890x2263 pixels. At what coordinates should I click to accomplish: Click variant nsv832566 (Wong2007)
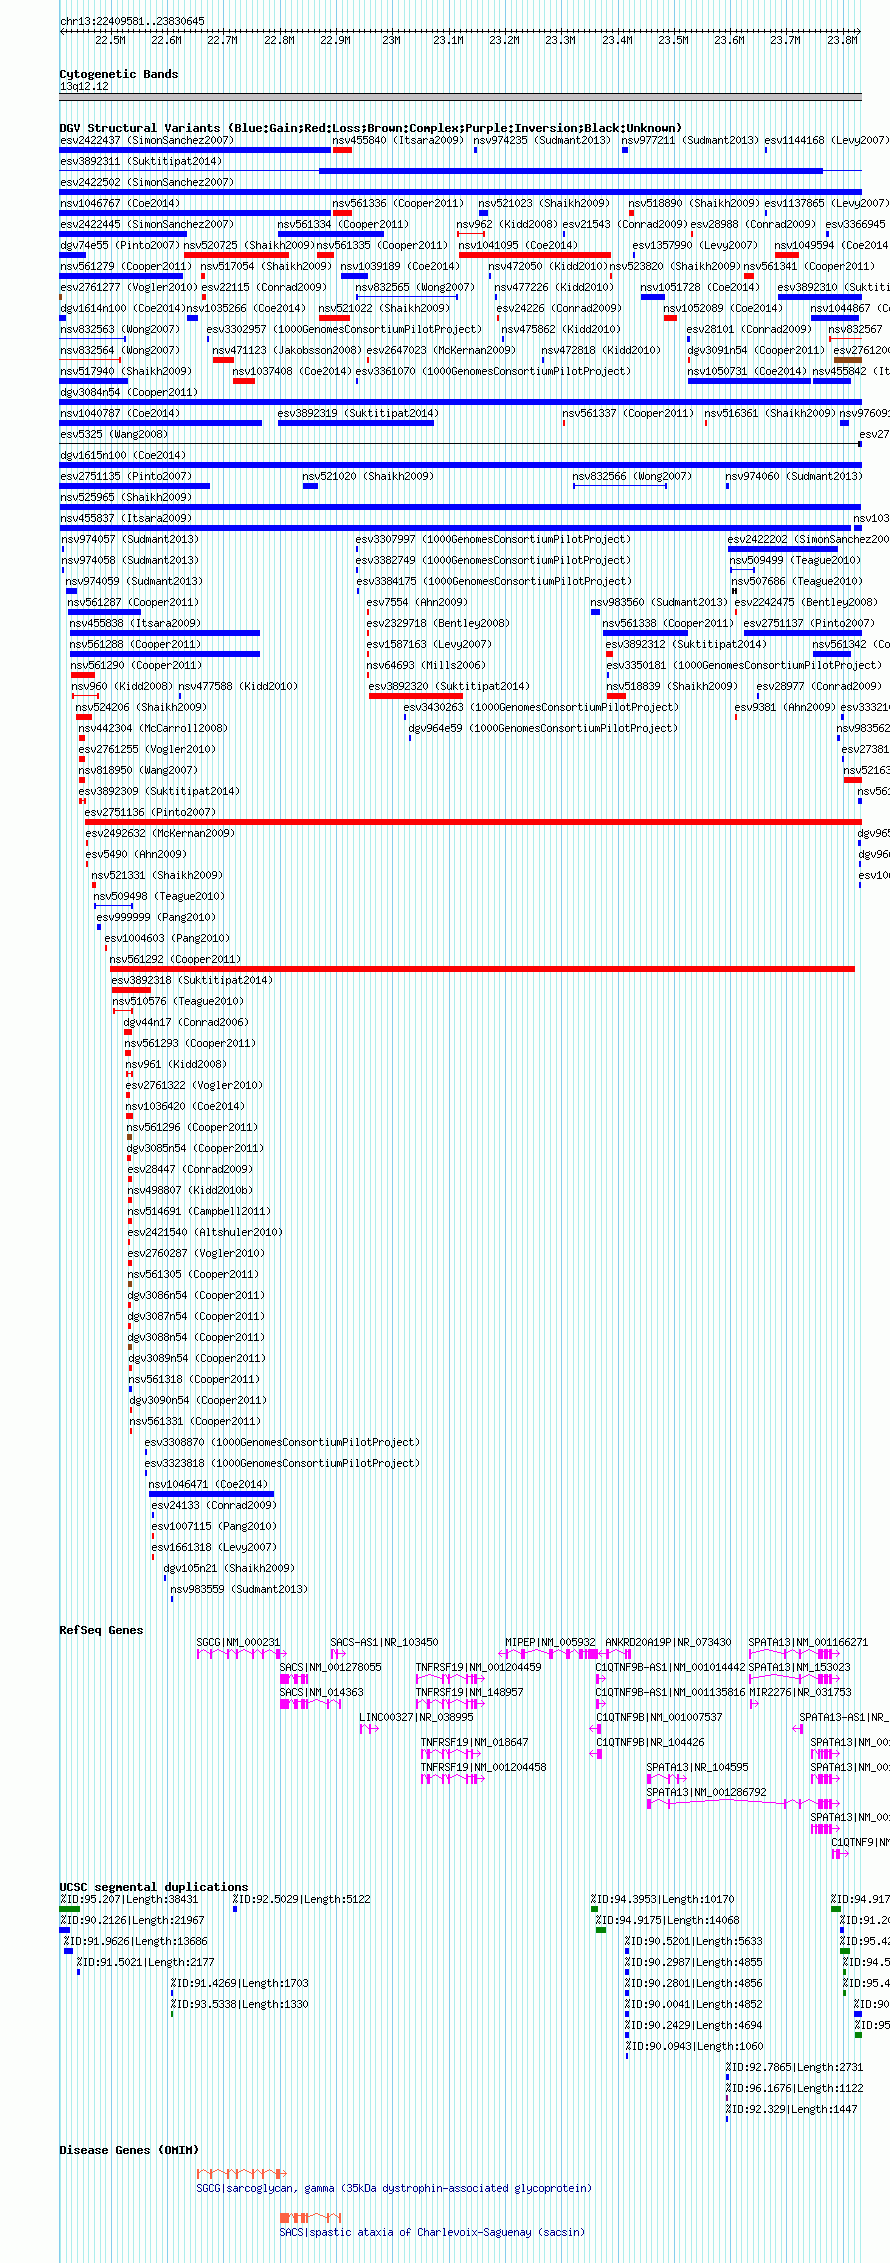click(x=632, y=476)
